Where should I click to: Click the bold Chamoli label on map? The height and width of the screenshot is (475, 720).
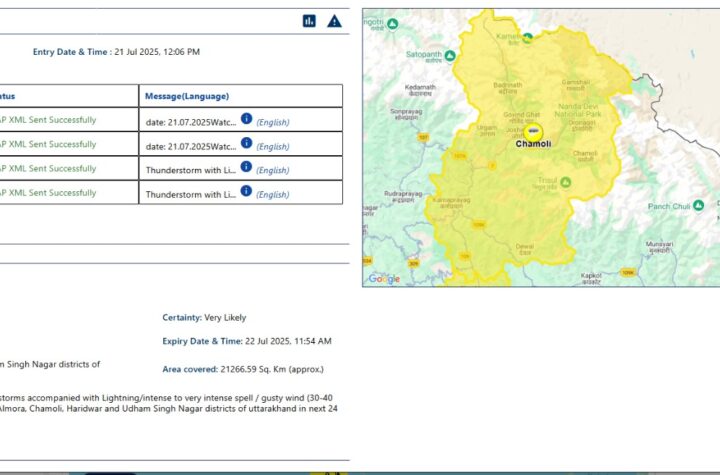(533, 144)
